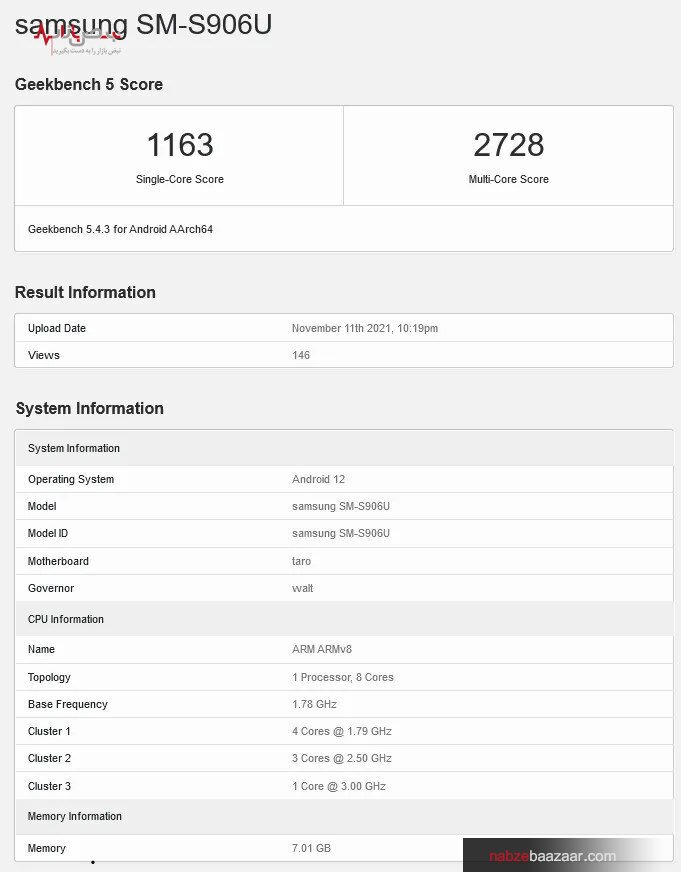Select the governor value 'walt'
Viewport: 681px width, 872px height.
pos(302,588)
